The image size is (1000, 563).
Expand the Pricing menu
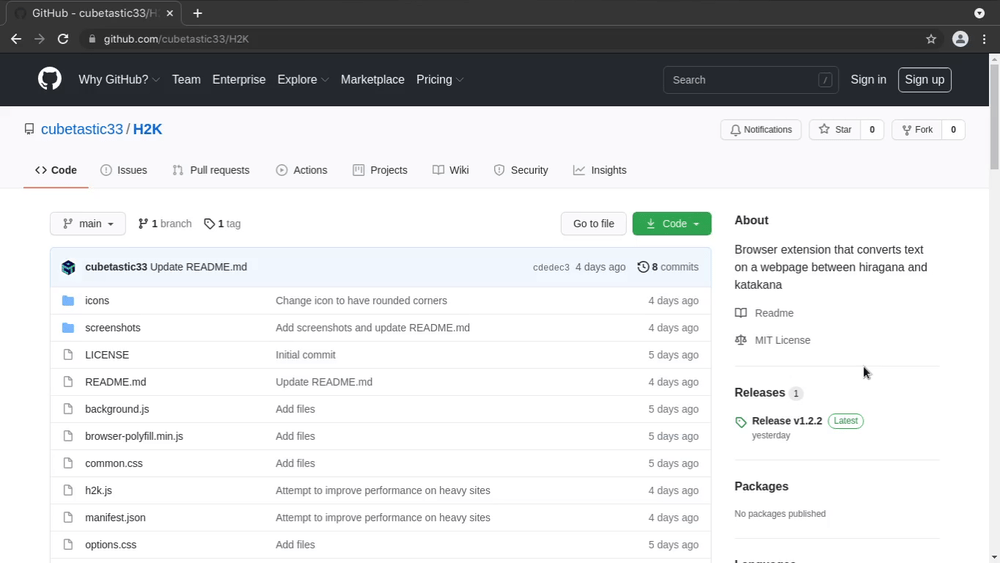pos(439,80)
